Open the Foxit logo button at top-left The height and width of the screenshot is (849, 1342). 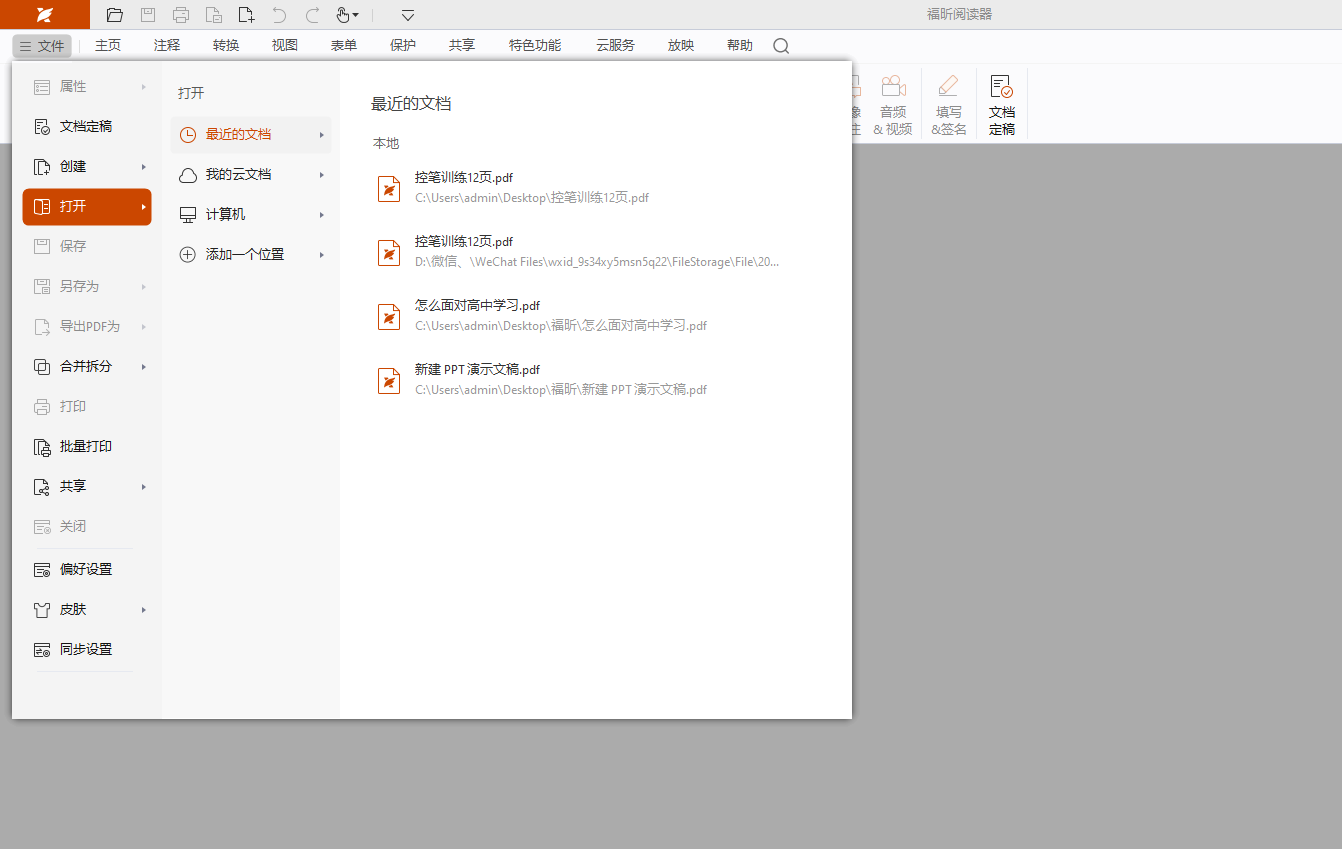click(x=44, y=15)
